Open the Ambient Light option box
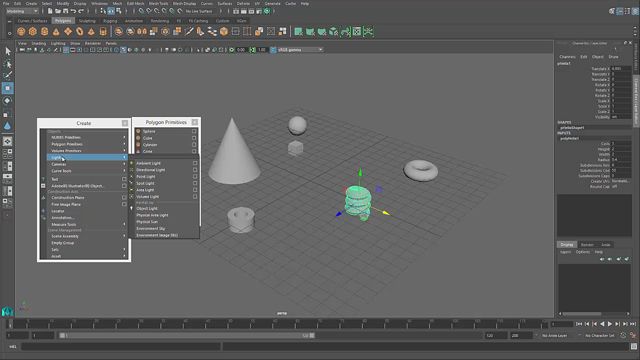Viewport: 640px width, 360px height. (x=195, y=163)
